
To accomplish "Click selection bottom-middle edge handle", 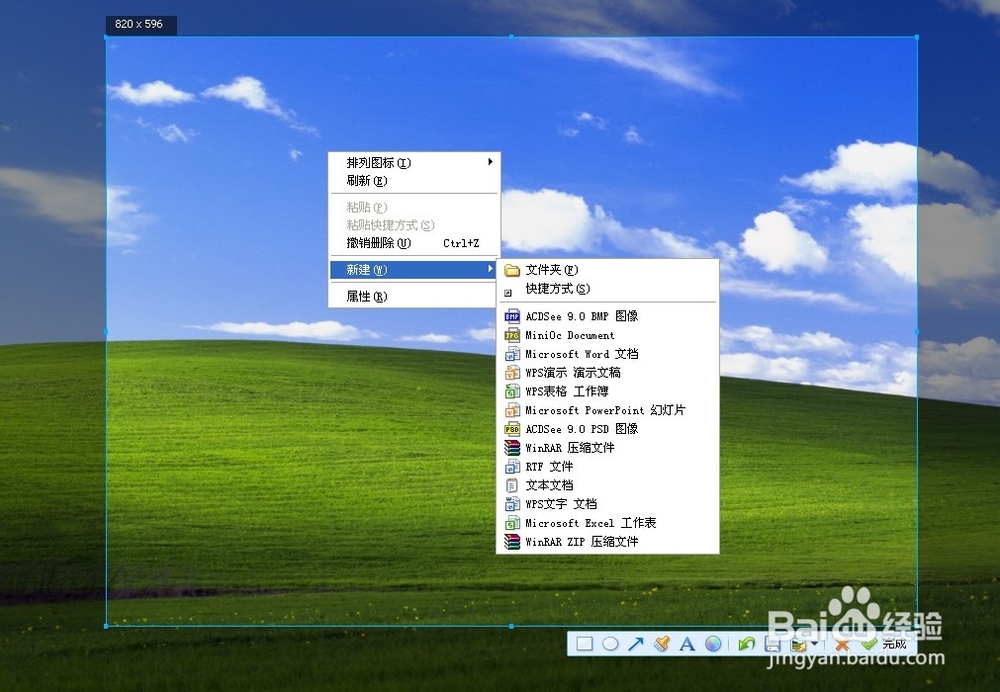I will 511,626.
